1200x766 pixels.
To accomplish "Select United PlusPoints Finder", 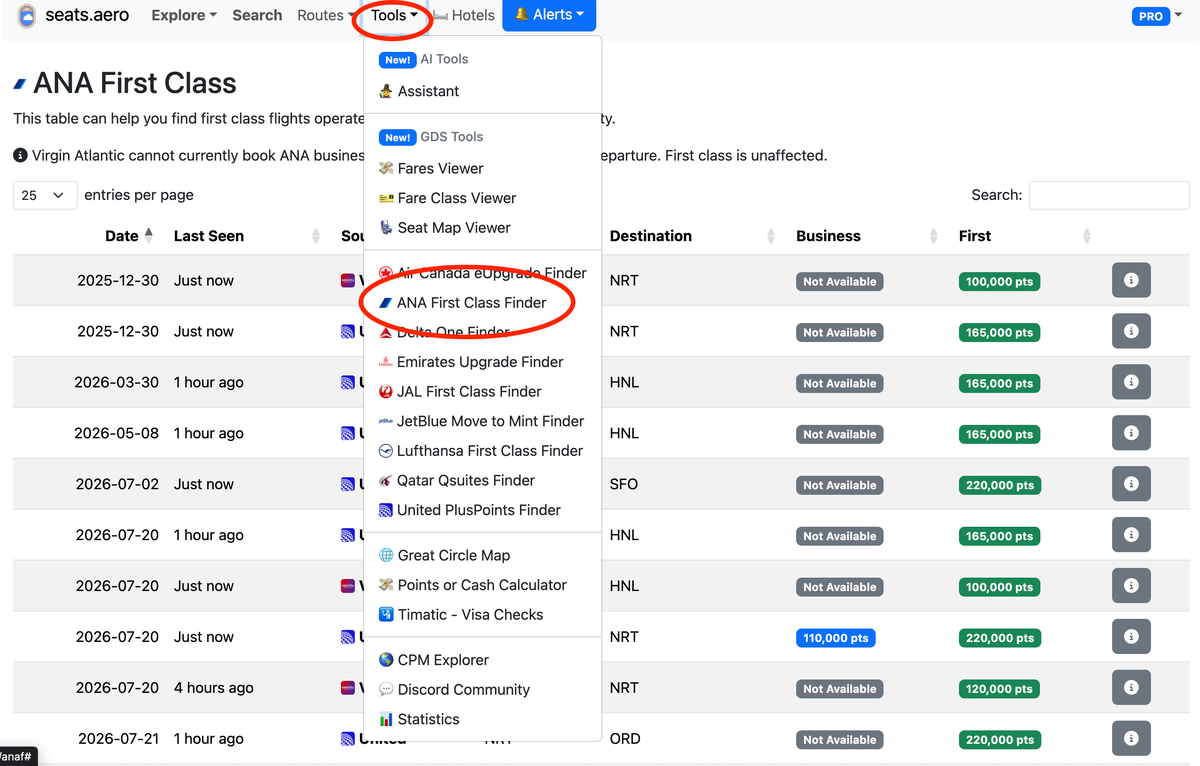I will pyautogui.click(x=470, y=510).
